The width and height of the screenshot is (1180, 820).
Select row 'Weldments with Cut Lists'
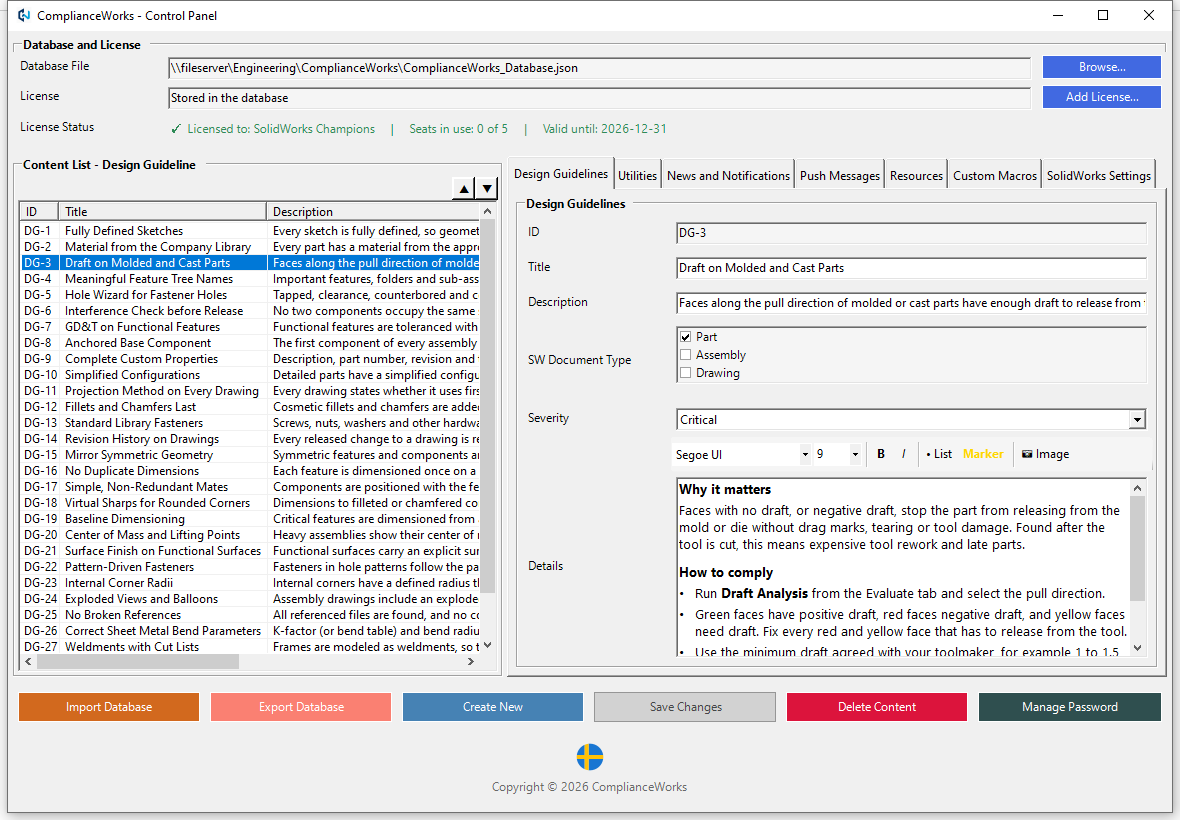click(x=250, y=647)
